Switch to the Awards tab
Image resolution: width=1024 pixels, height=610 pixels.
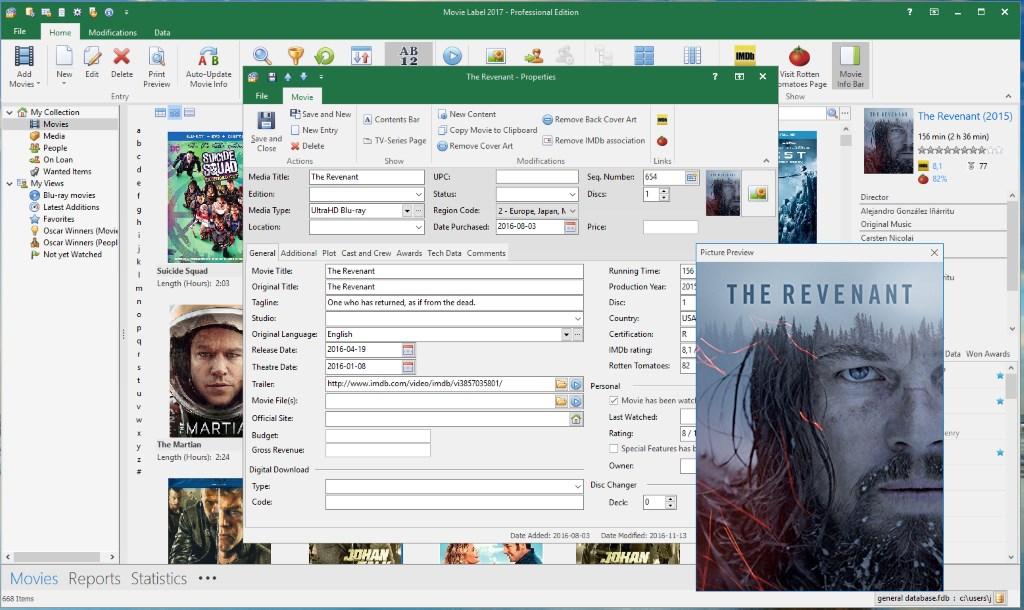tap(409, 253)
